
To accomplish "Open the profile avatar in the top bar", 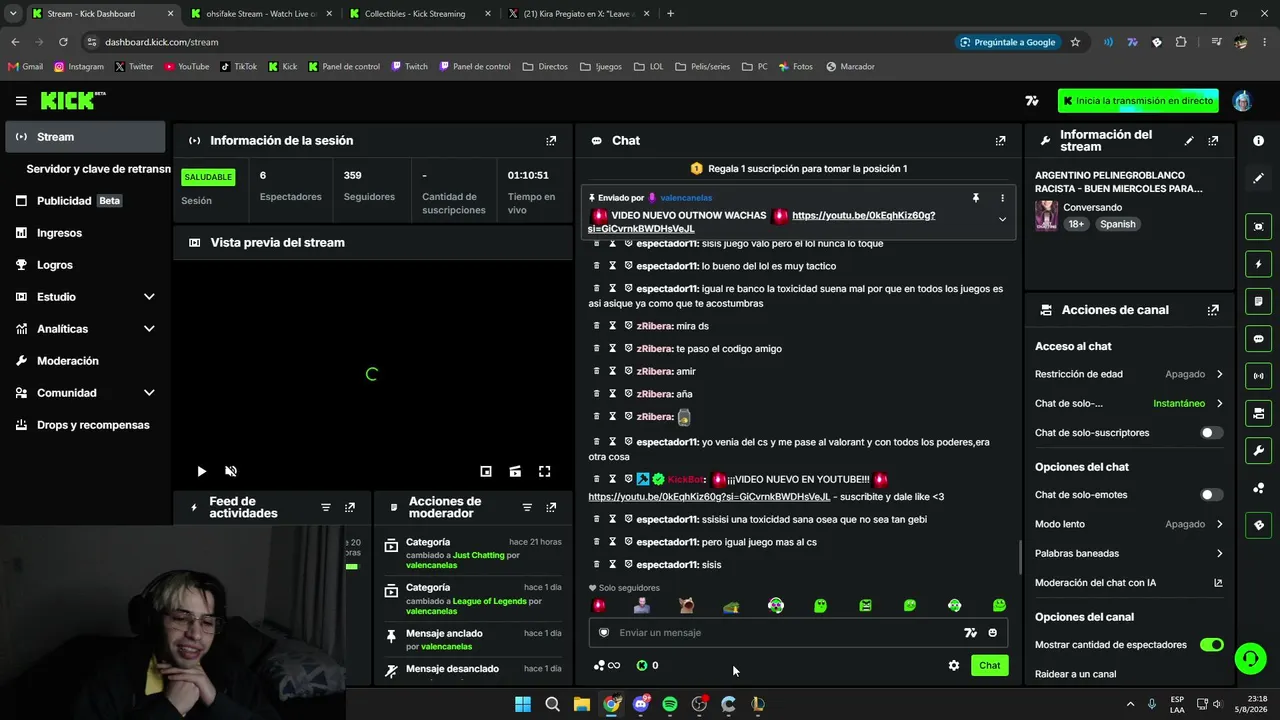I will [1242, 101].
